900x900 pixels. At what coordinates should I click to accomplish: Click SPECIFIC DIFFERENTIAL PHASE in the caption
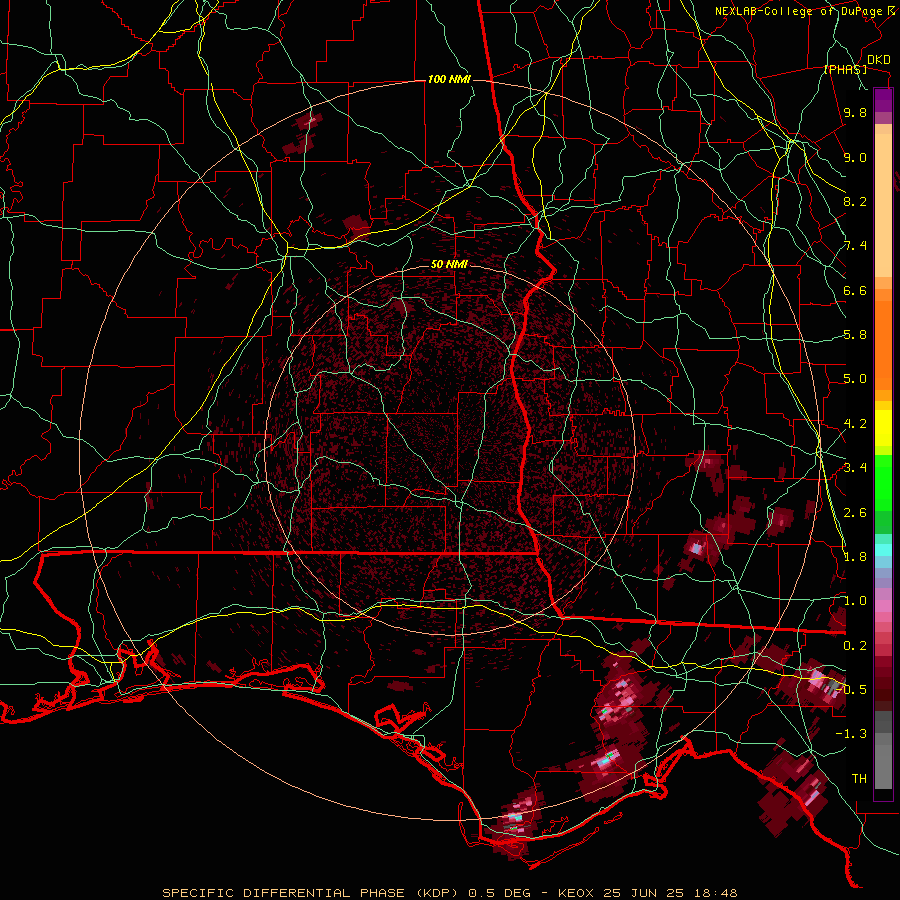pyautogui.click(x=284, y=893)
